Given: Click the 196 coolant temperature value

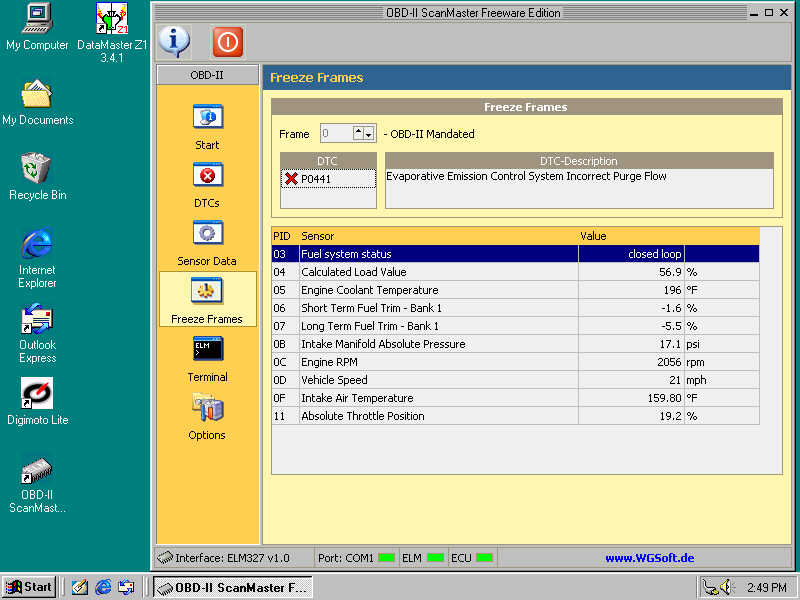Looking at the screenshot, I should tap(631, 290).
